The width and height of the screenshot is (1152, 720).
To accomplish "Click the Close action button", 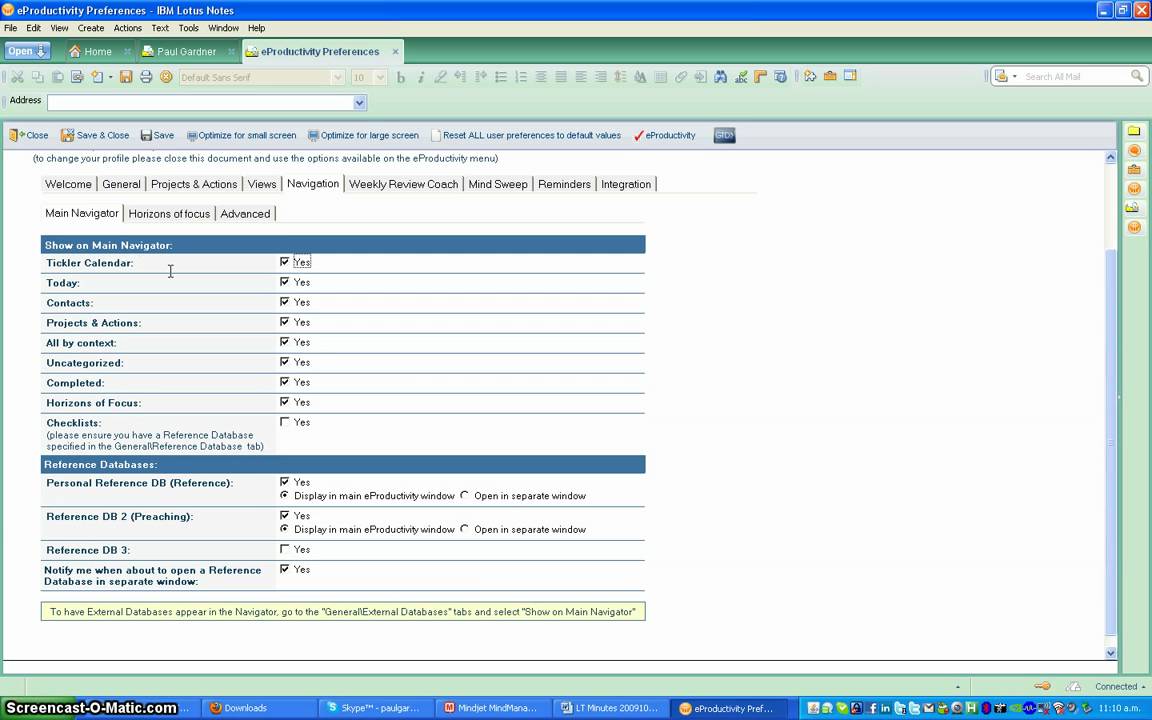I will point(29,135).
